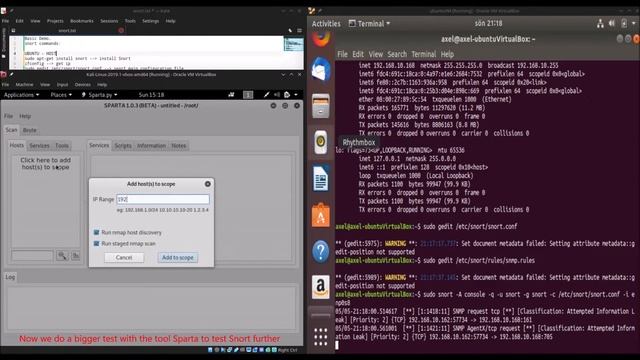Expand Kali system menu arrow
The width and height of the screenshot is (640, 360).
296,95
